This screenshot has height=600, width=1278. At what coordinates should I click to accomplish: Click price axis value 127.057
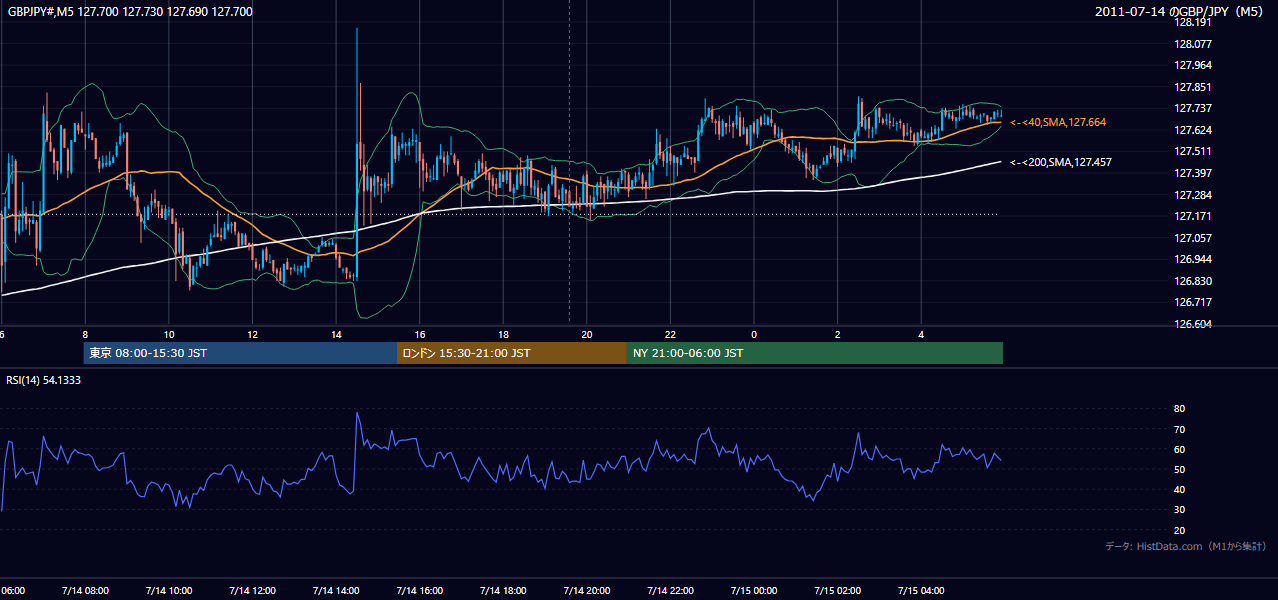1192,238
